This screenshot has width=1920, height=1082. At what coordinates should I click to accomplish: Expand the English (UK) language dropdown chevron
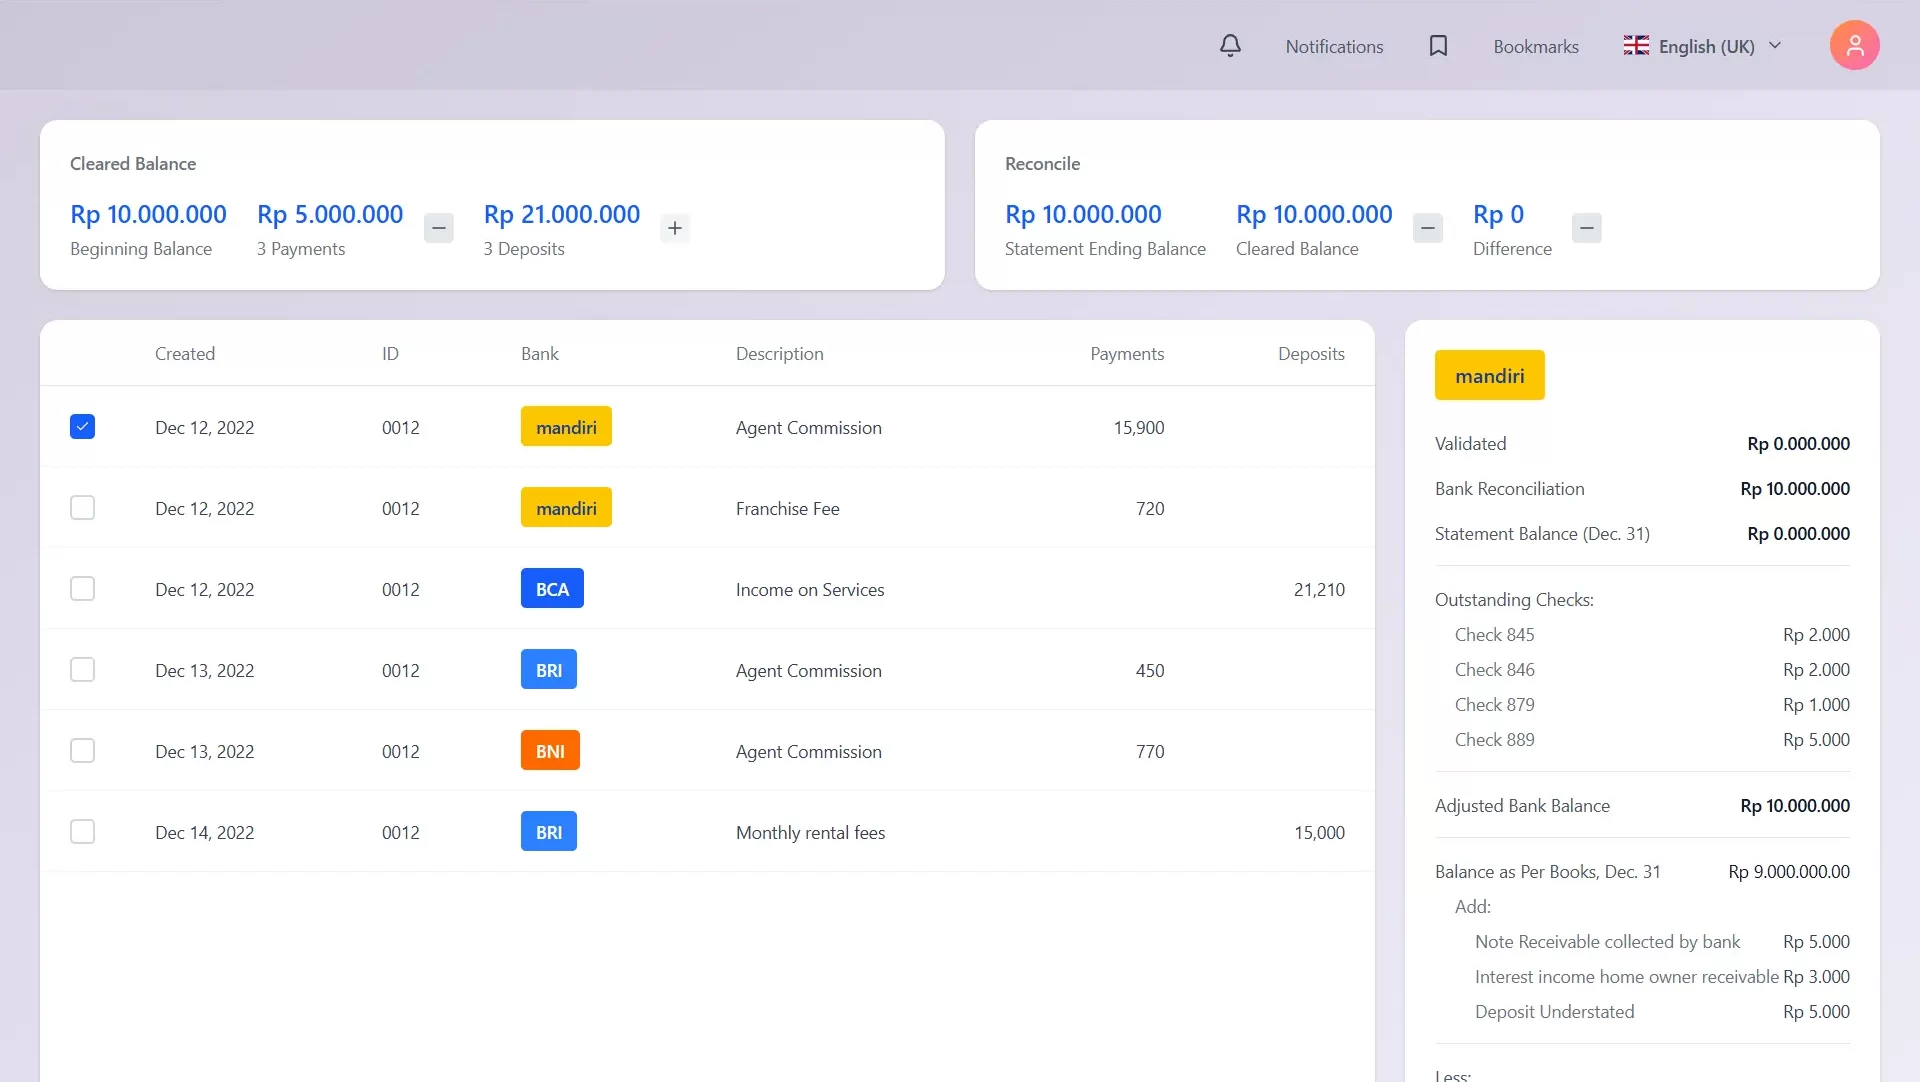tap(1775, 46)
